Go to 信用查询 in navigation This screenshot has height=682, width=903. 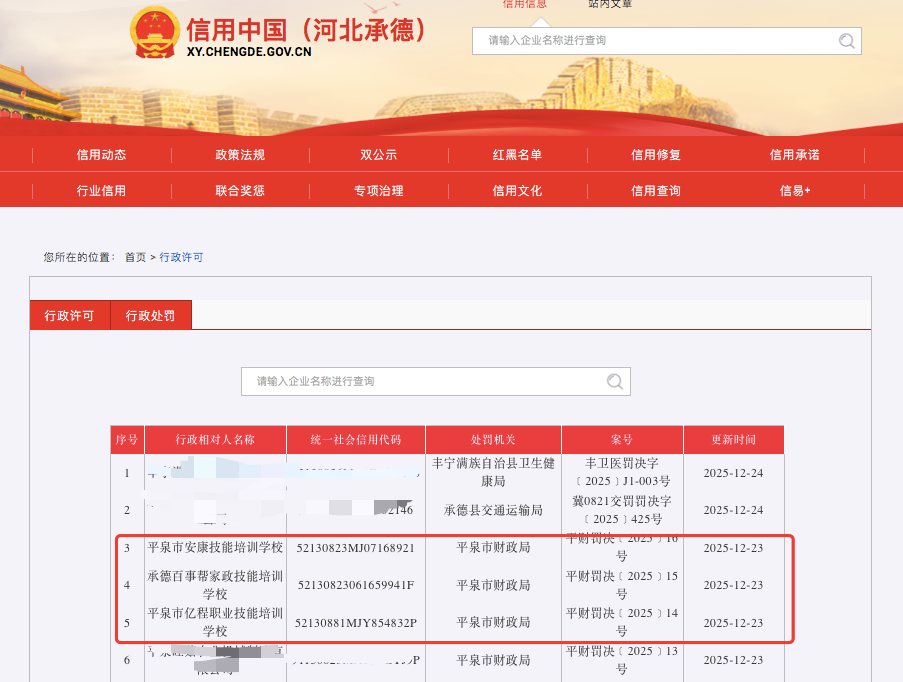656,191
